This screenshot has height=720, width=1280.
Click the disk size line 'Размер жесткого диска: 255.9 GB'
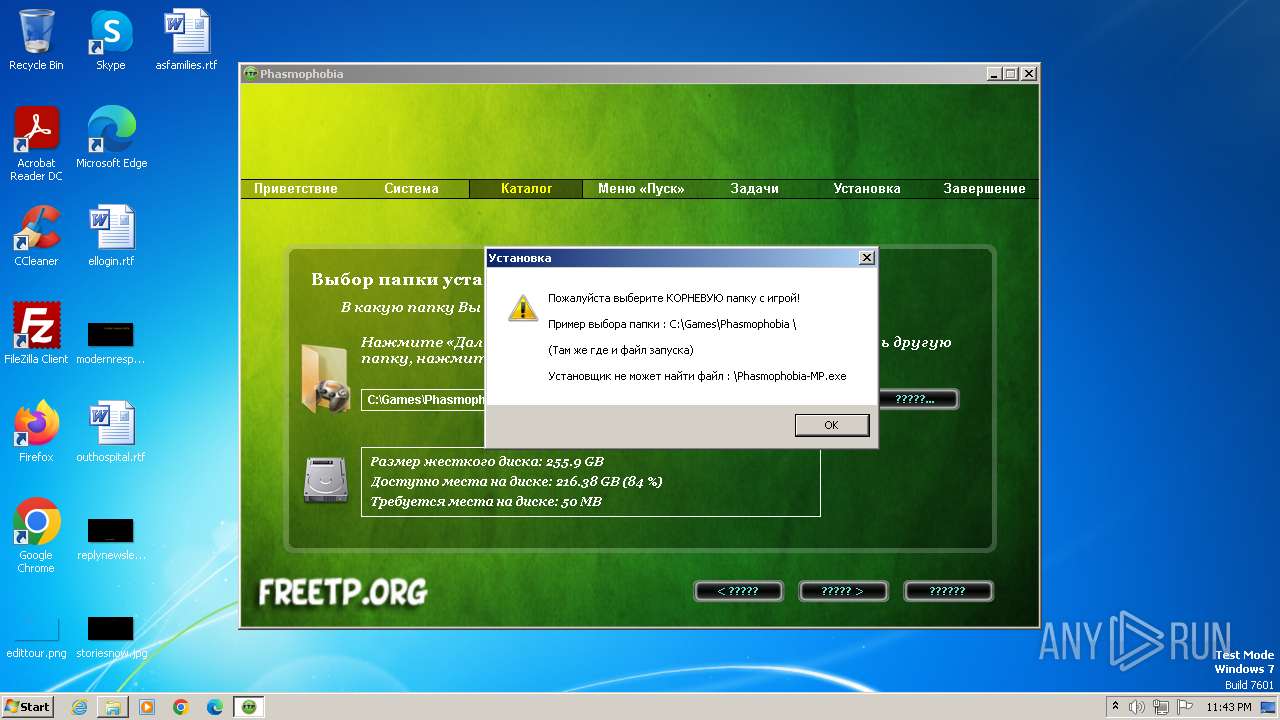(487, 462)
